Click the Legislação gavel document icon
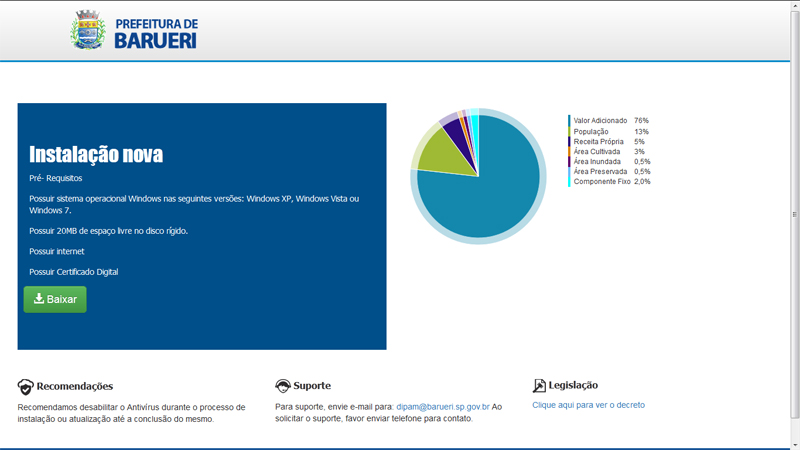This screenshot has width=800, height=450. (x=539, y=386)
